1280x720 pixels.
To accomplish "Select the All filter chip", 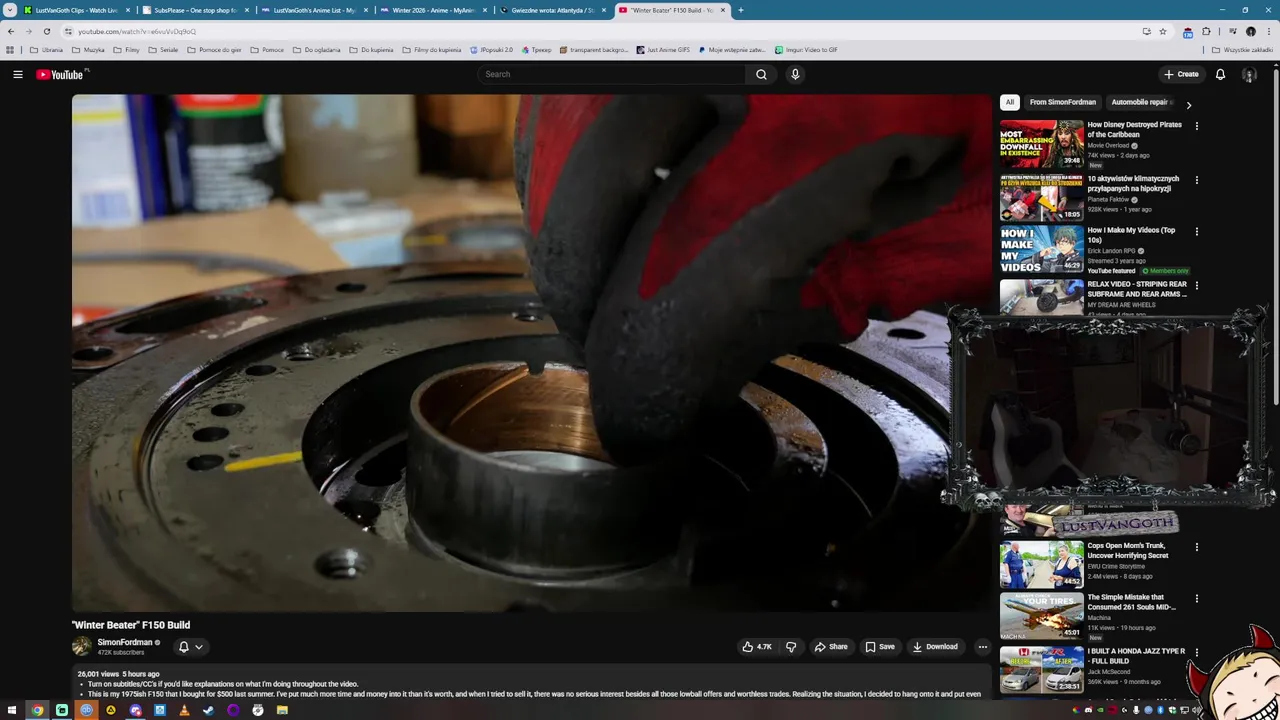I will (x=1010, y=102).
